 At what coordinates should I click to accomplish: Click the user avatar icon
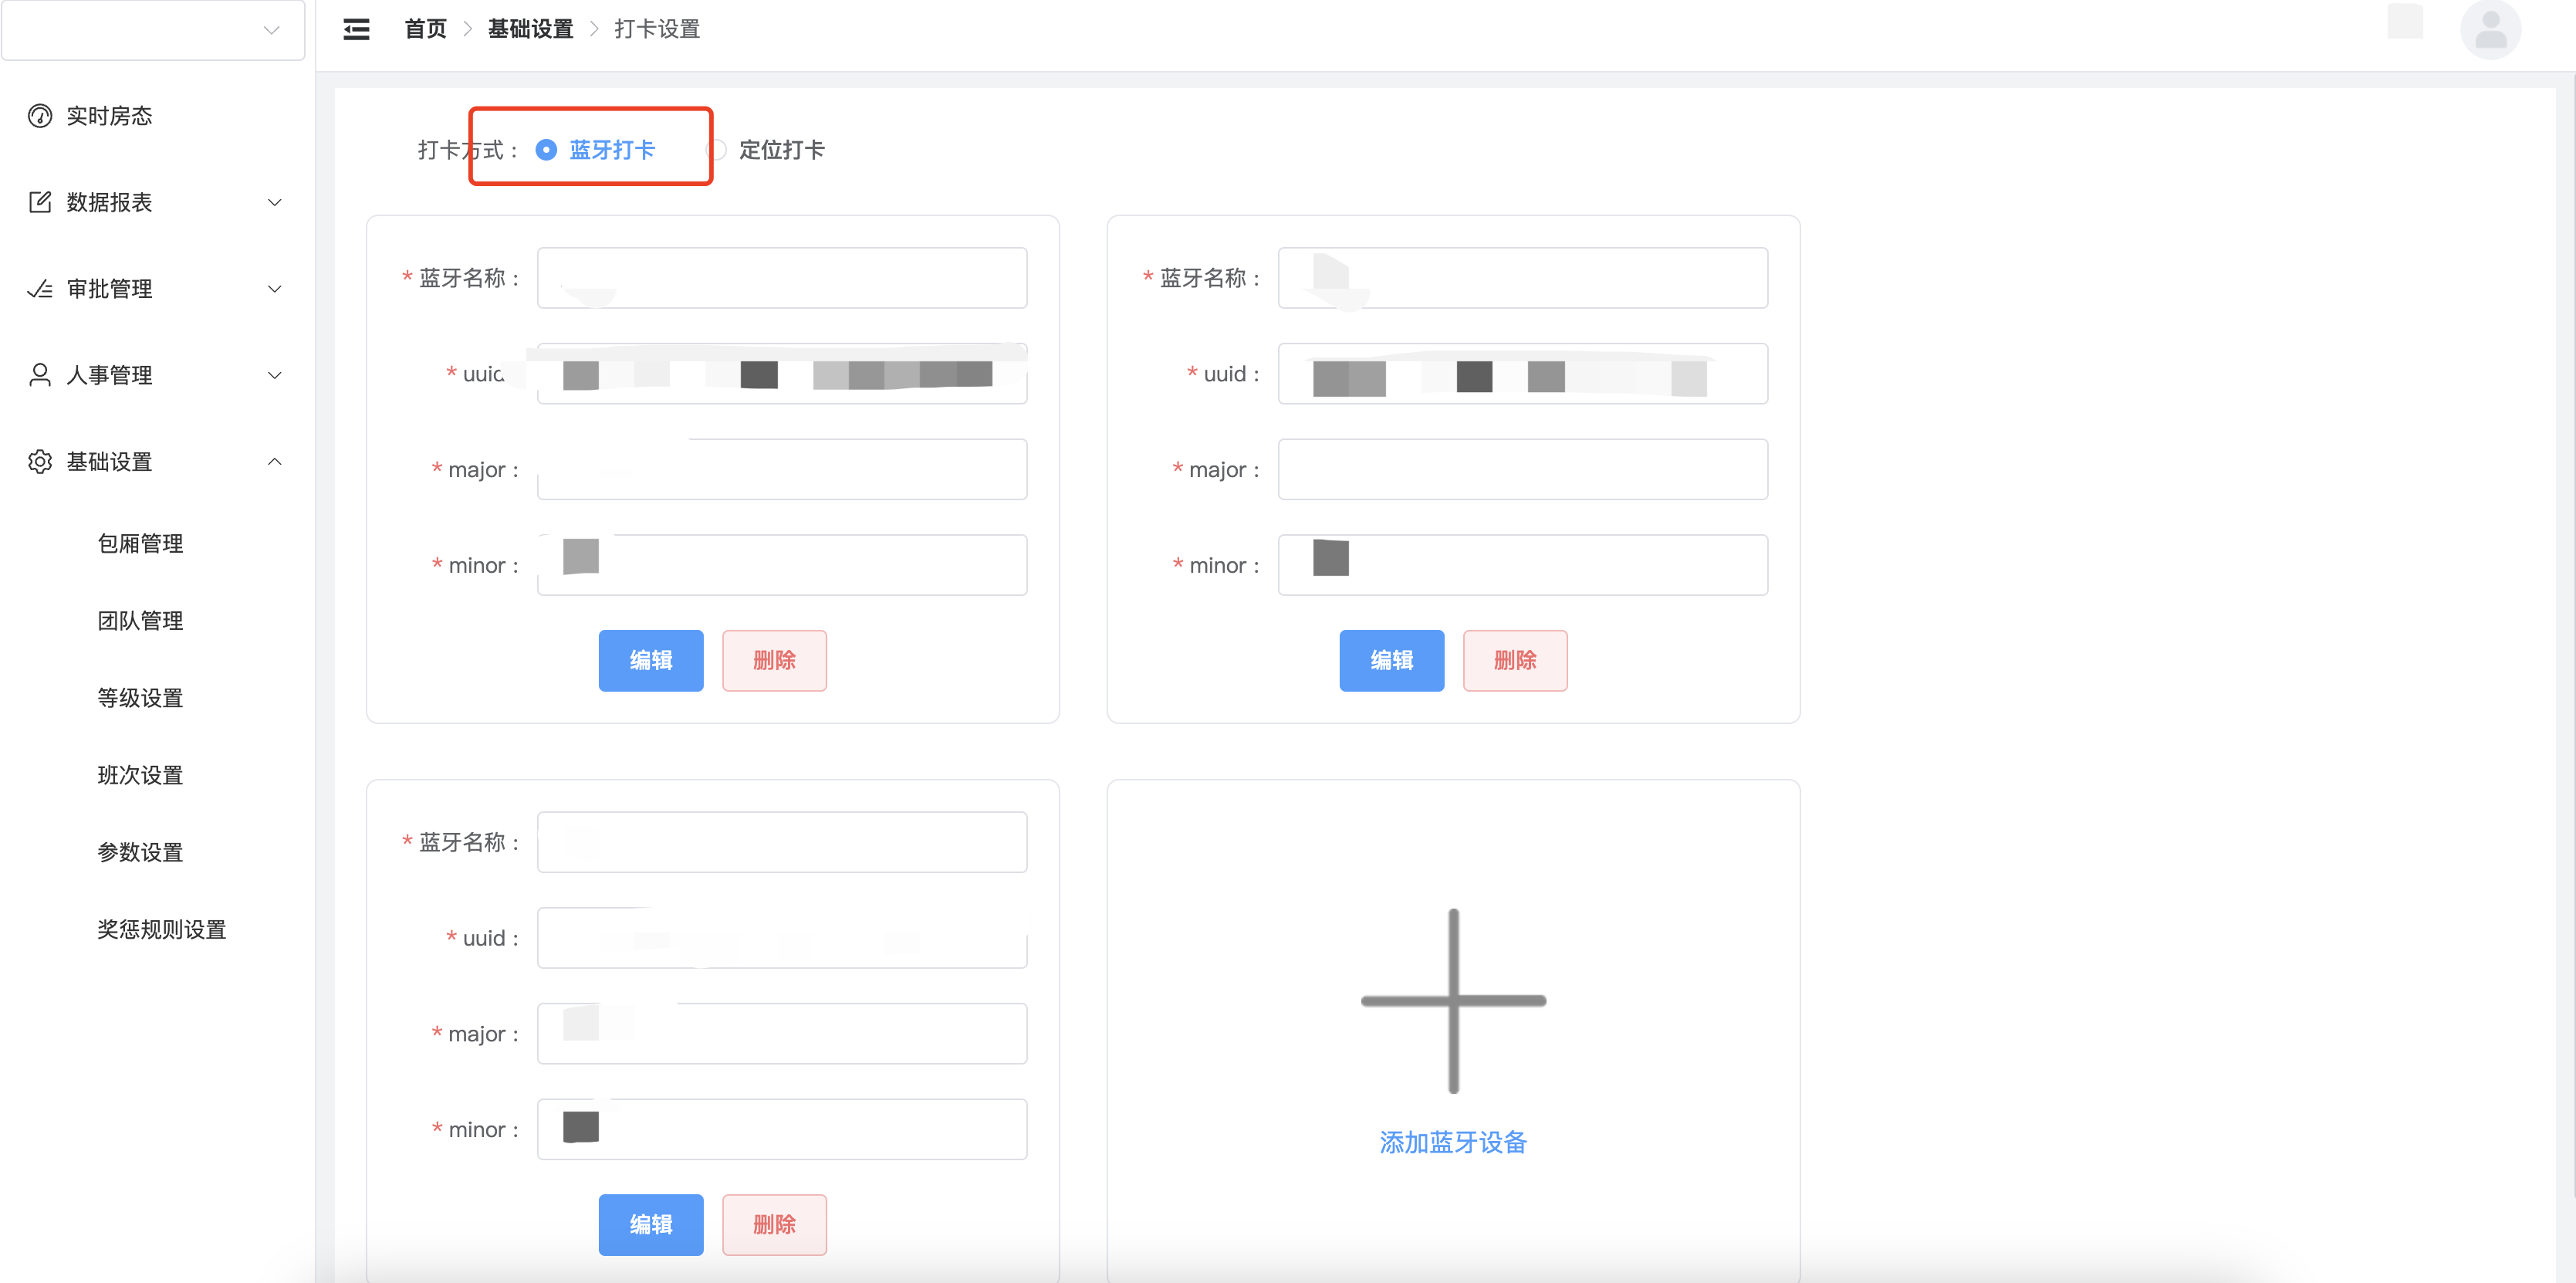coord(2490,30)
